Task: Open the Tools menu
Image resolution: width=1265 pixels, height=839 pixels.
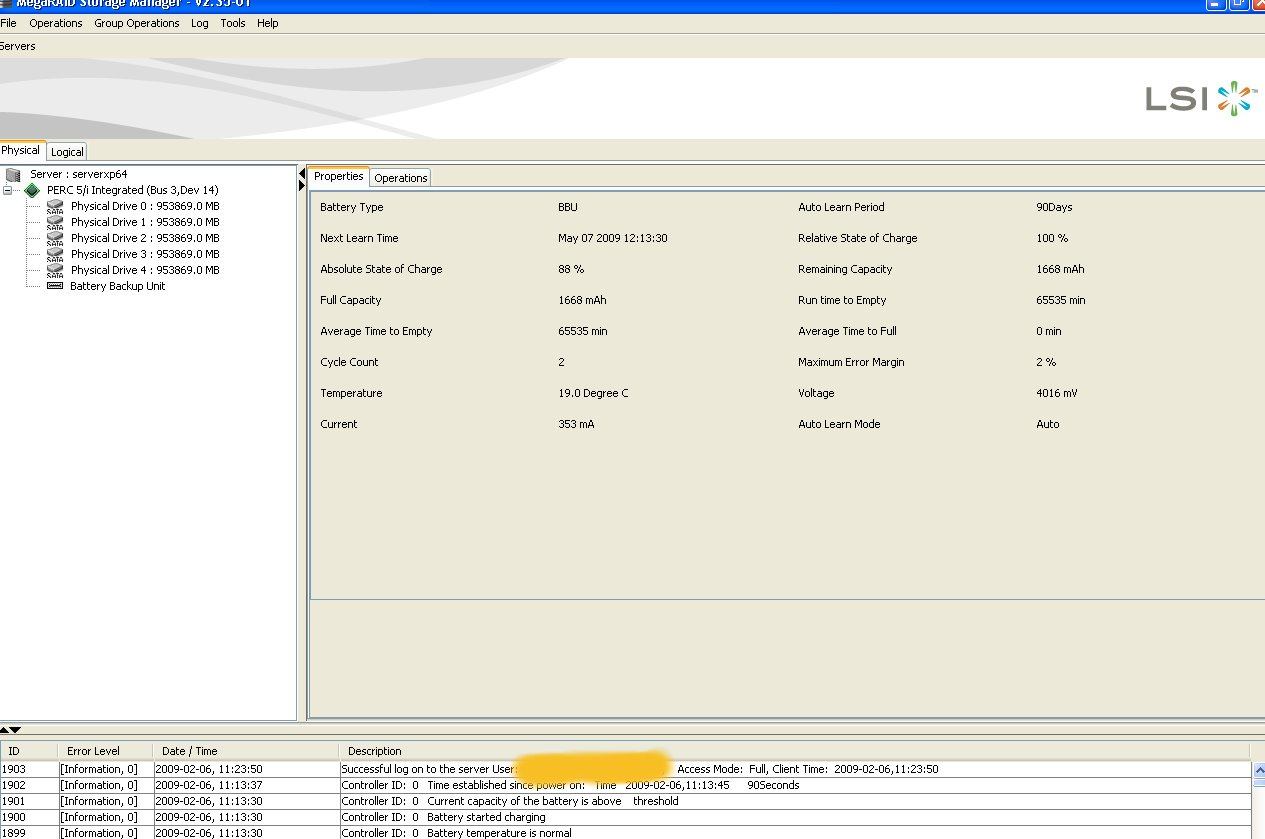Action: pyautogui.click(x=233, y=23)
